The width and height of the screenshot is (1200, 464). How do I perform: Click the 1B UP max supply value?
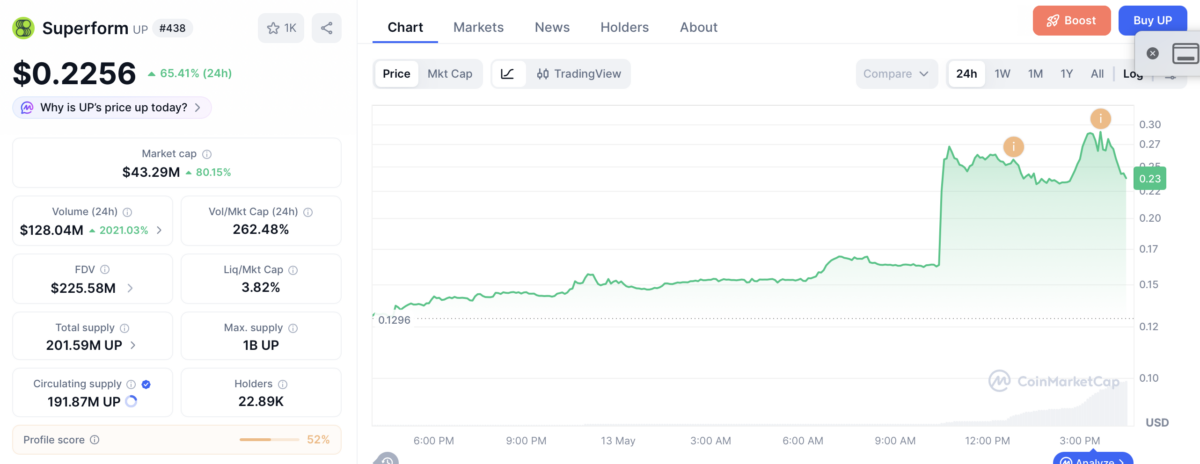click(x=261, y=345)
